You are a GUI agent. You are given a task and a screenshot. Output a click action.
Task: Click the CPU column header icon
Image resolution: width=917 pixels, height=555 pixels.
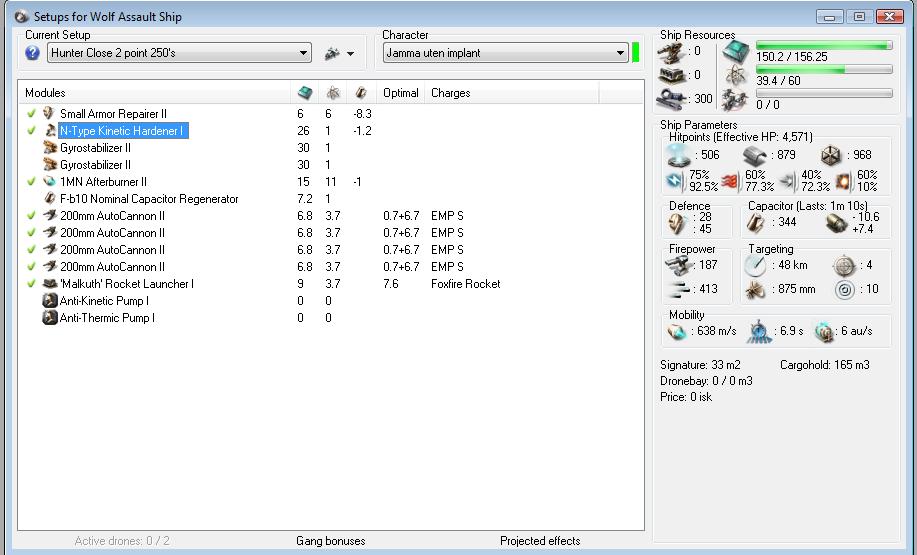pos(305,92)
